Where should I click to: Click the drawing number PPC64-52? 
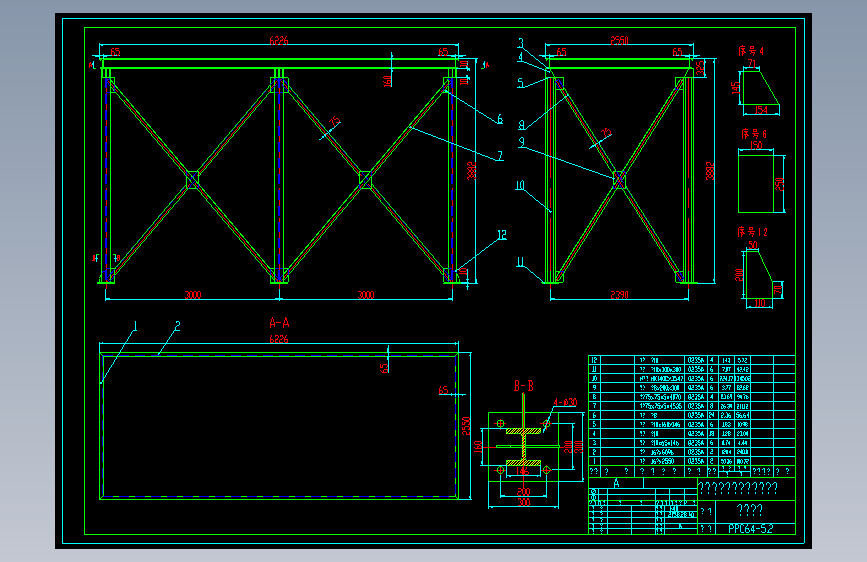pyautogui.click(x=750, y=529)
